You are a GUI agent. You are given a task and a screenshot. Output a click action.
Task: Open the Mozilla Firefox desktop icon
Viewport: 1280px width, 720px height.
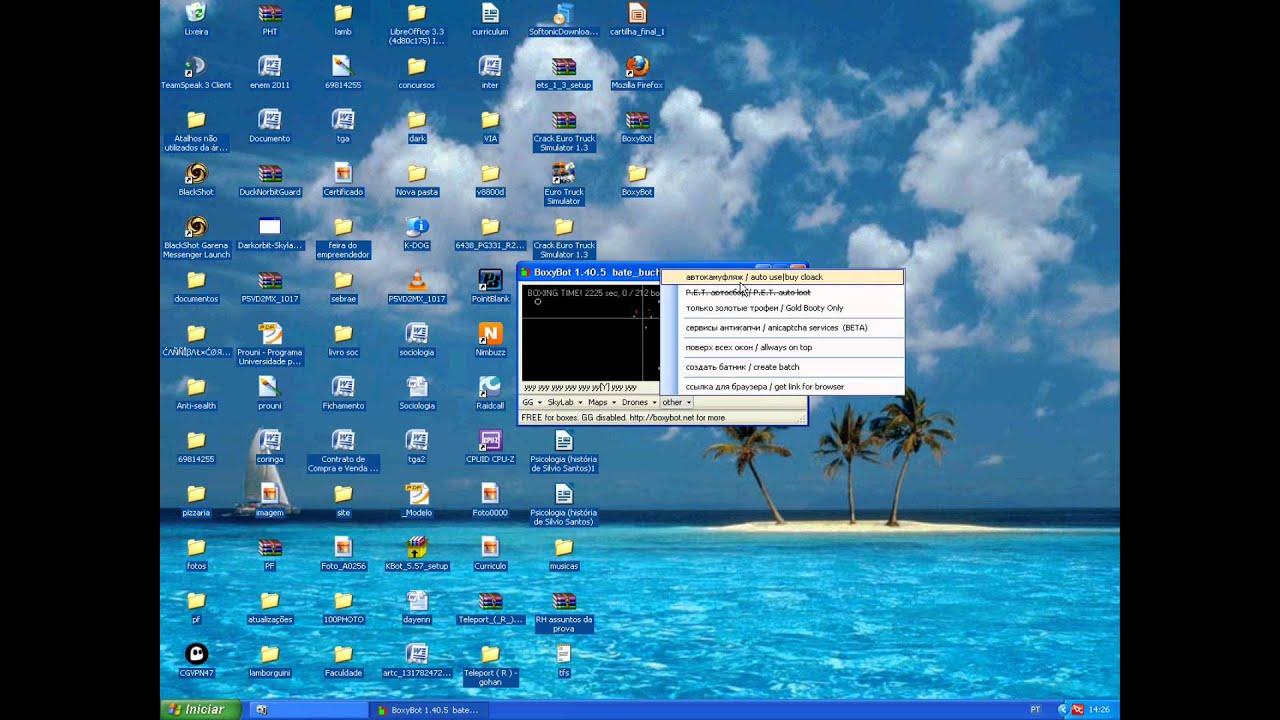click(637, 66)
